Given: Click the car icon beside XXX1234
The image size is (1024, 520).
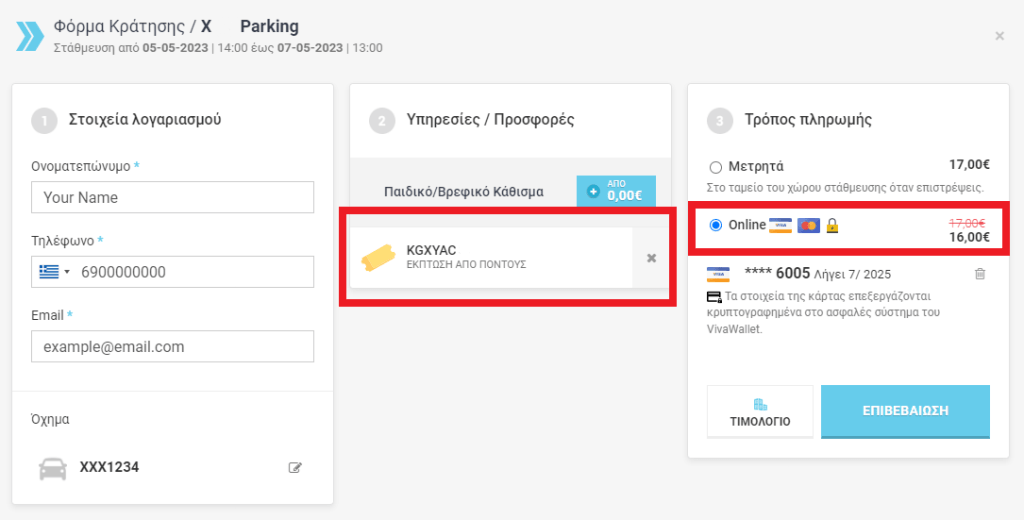Looking at the screenshot, I should point(52,467).
